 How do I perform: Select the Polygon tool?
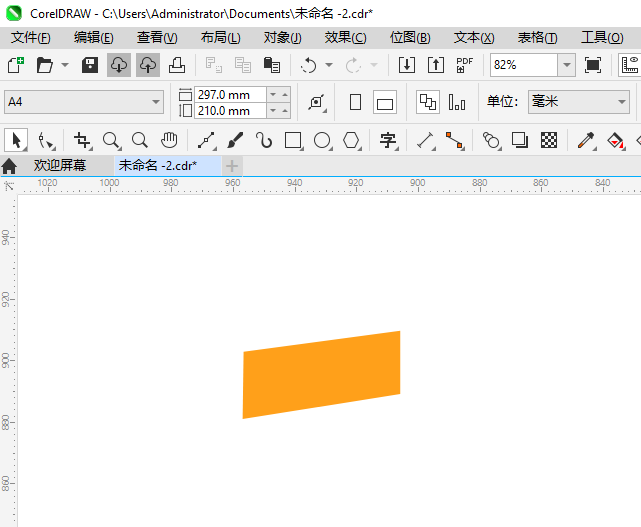pos(351,140)
